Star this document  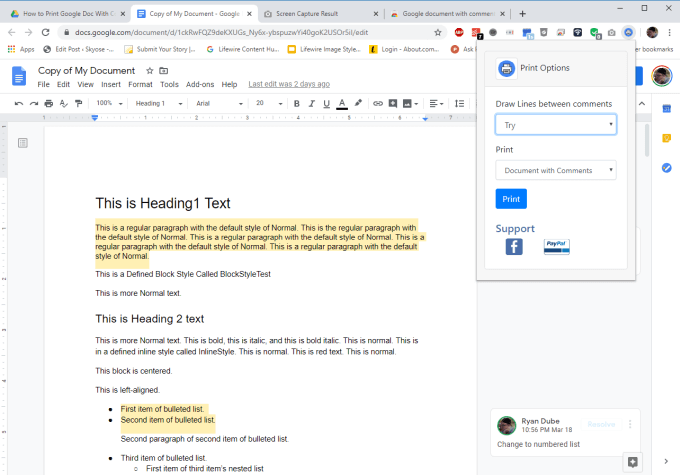point(149,71)
